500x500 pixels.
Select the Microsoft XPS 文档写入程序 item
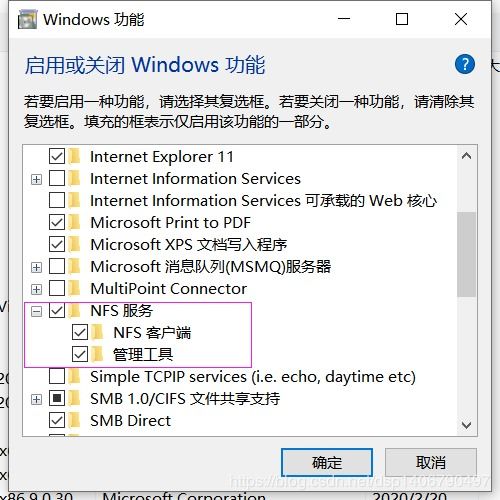(x=189, y=244)
